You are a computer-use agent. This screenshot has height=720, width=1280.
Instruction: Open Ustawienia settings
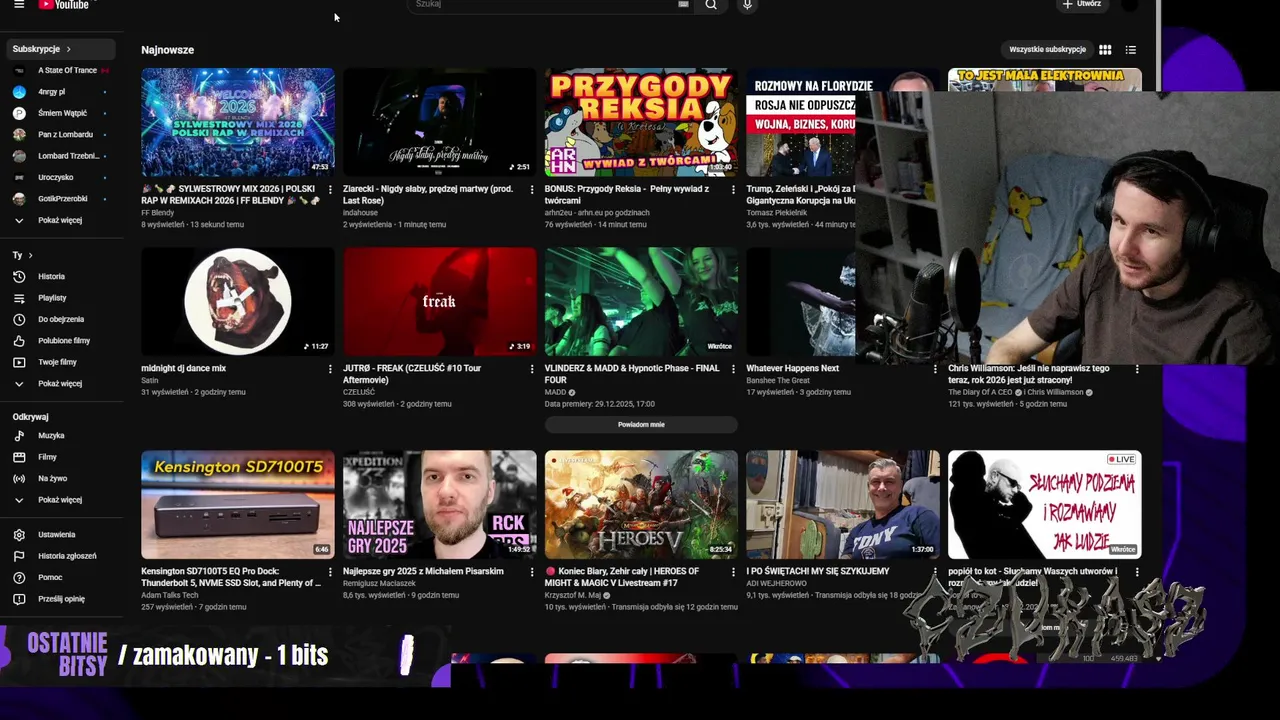coord(62,535)
